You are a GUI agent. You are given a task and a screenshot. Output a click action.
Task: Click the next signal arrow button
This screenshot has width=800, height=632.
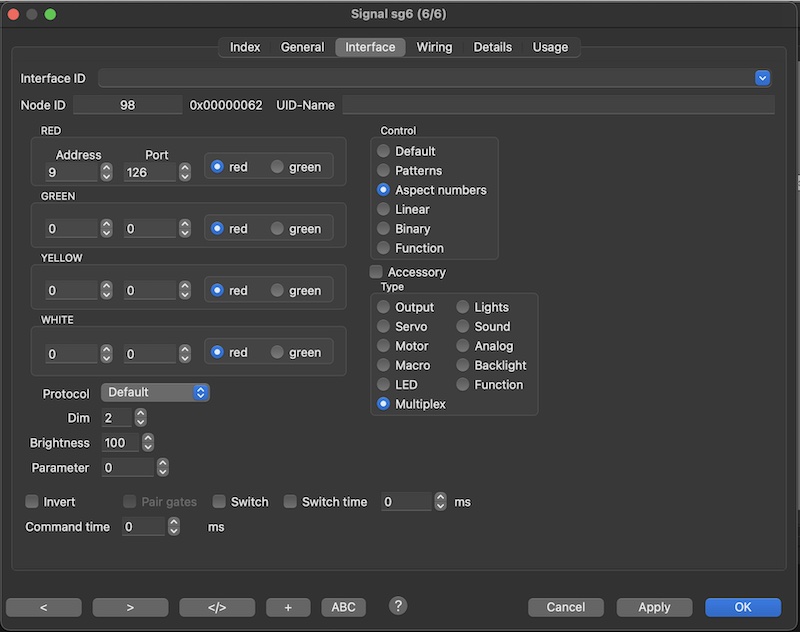[x=130, y=607]
